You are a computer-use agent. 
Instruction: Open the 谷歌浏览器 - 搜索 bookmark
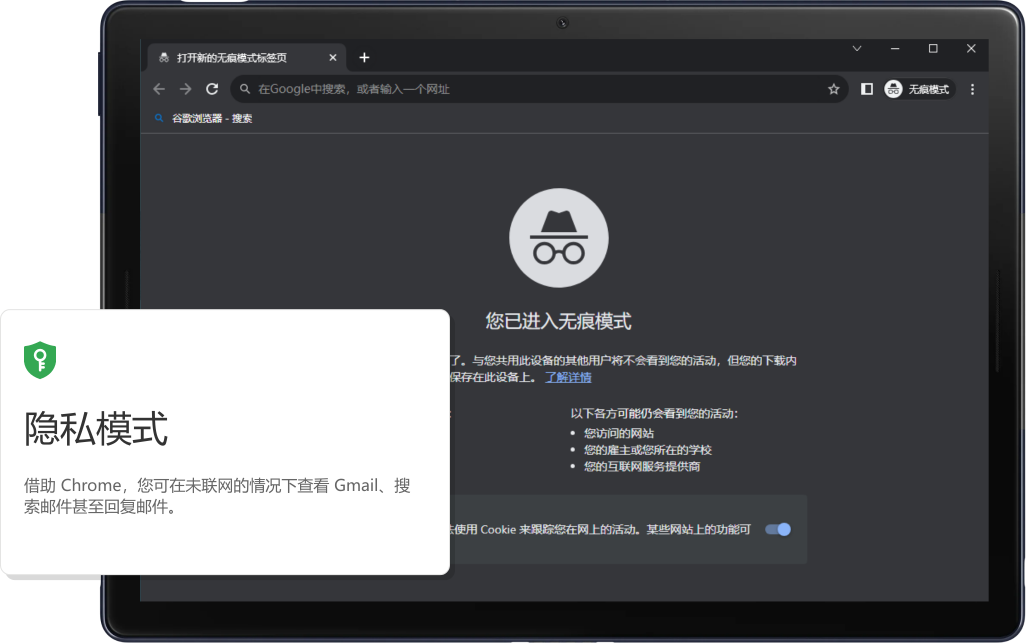203,118
